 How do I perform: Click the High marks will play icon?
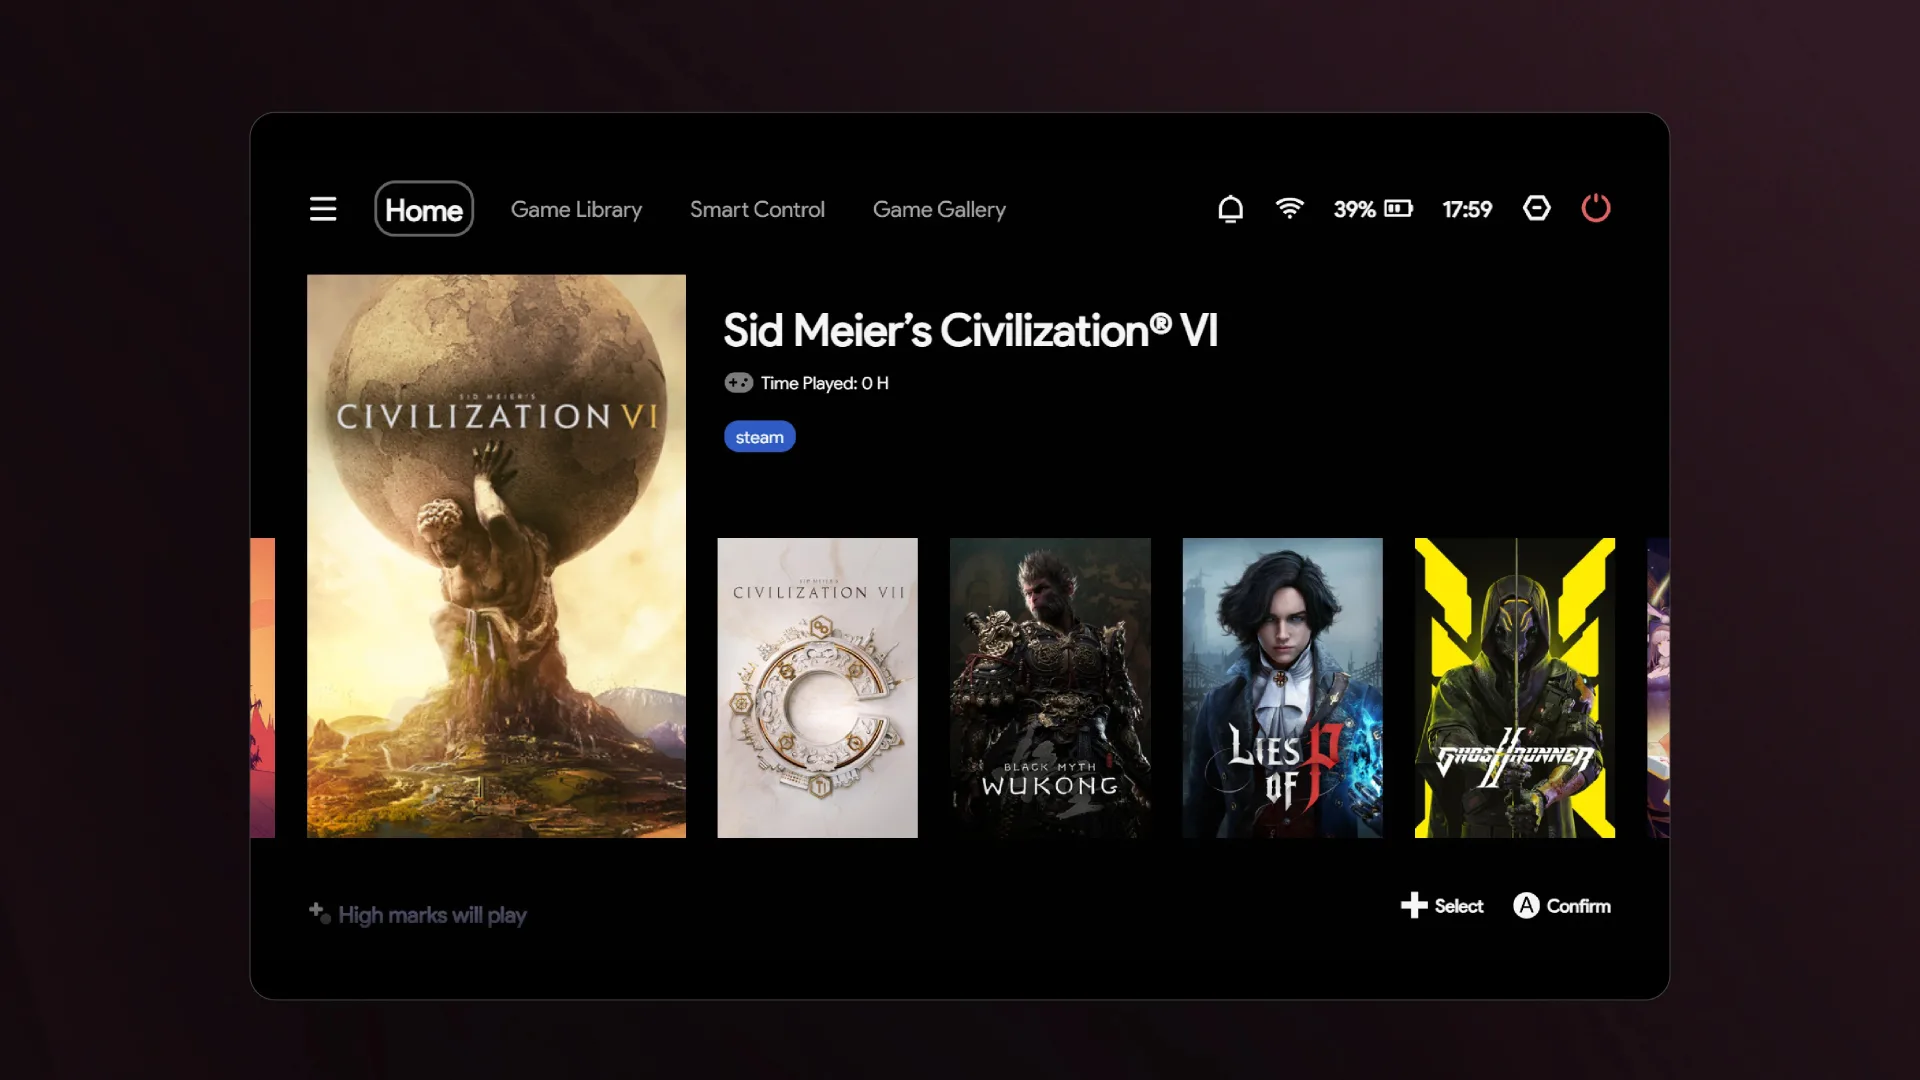tap(319, 912)
